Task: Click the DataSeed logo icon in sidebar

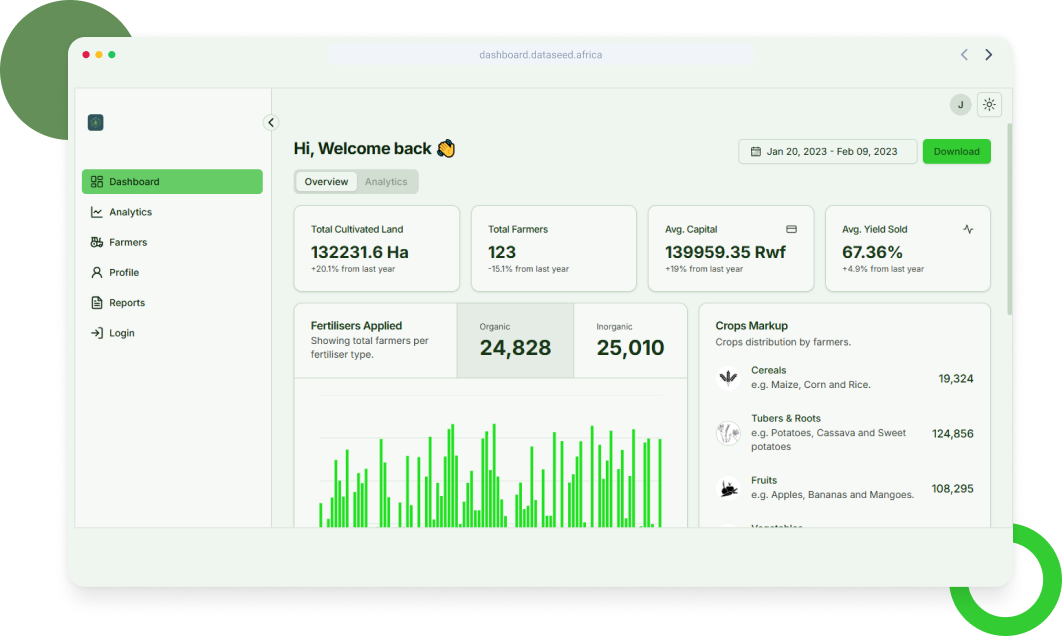Action: pos(96,123)
